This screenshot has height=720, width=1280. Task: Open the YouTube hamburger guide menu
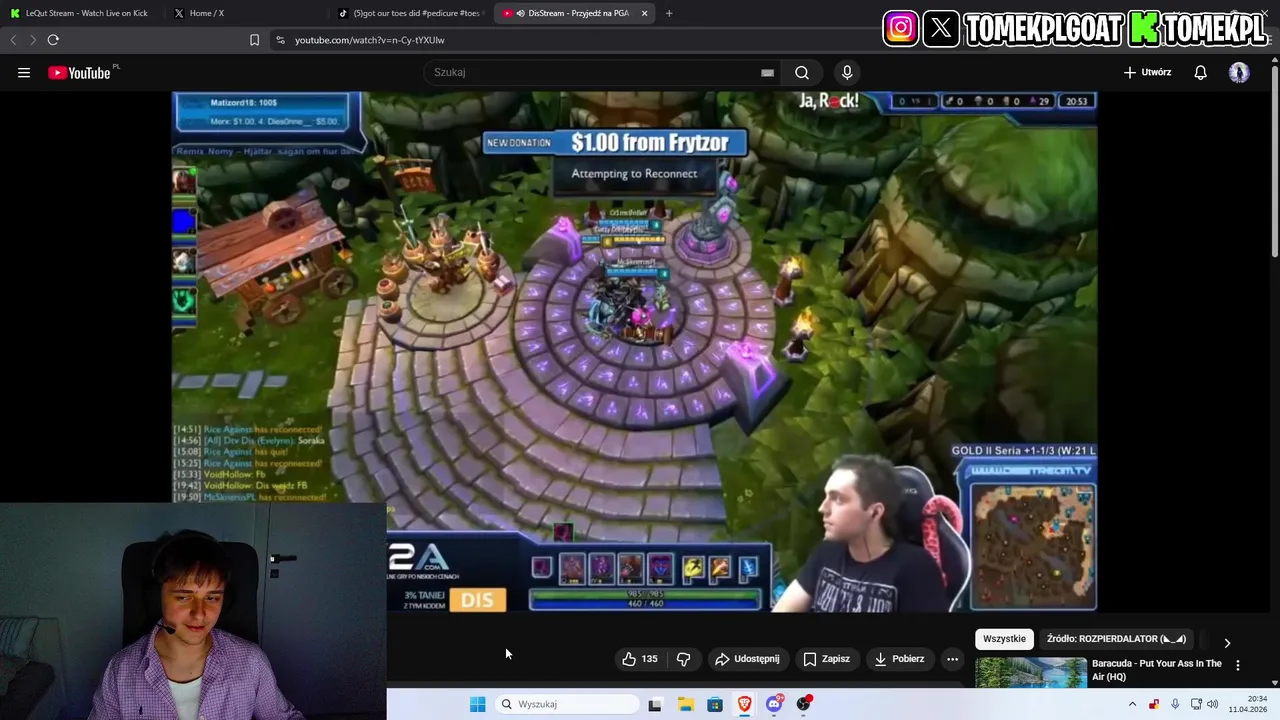[24, 72]
